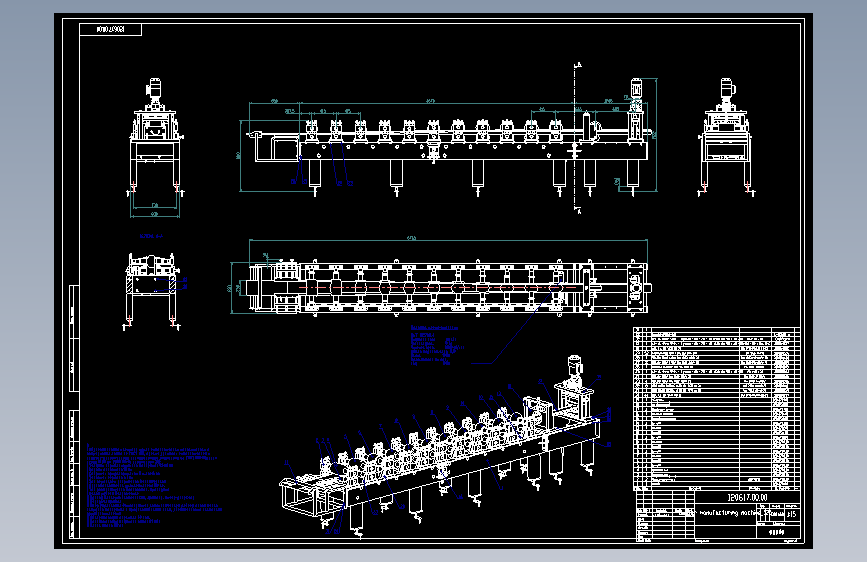Screen dimensions: 867x562
Task: Click the revision stamp fields in the left margin
Action: pos(74,411)
